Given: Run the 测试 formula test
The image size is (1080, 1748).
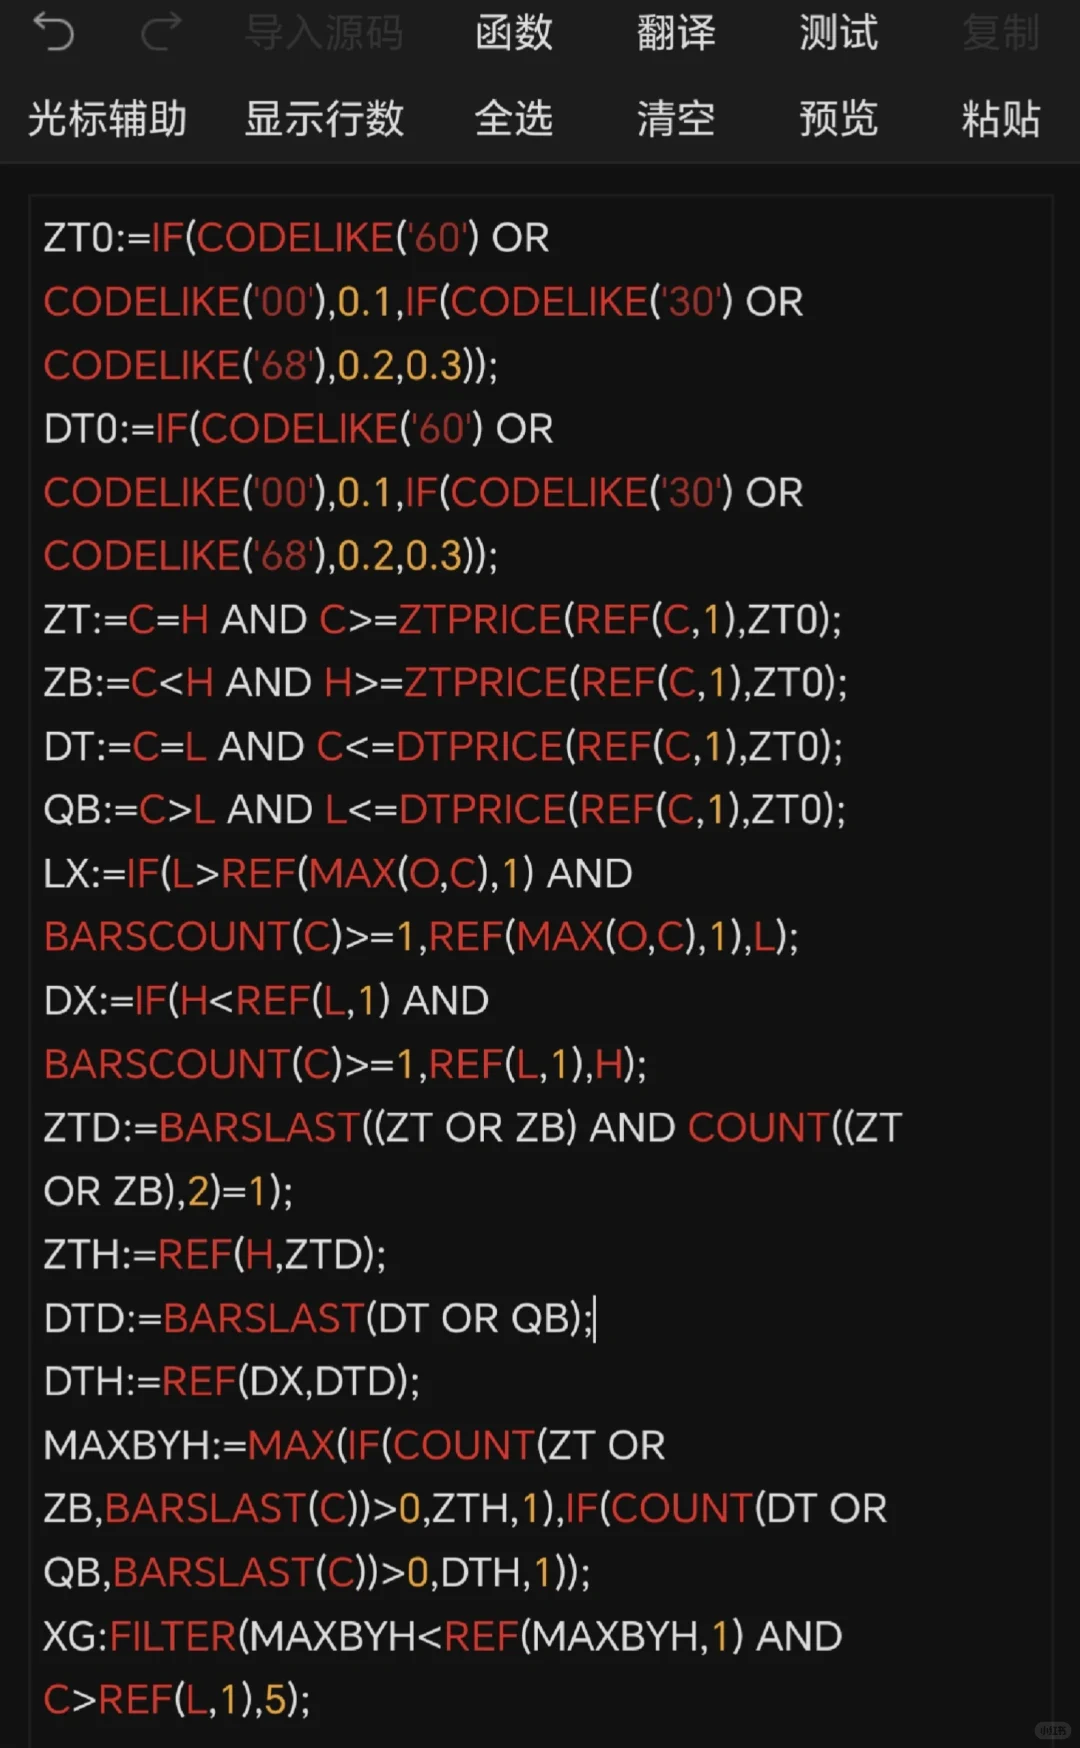Looking at the screenshot, I should tap(839, 33).
